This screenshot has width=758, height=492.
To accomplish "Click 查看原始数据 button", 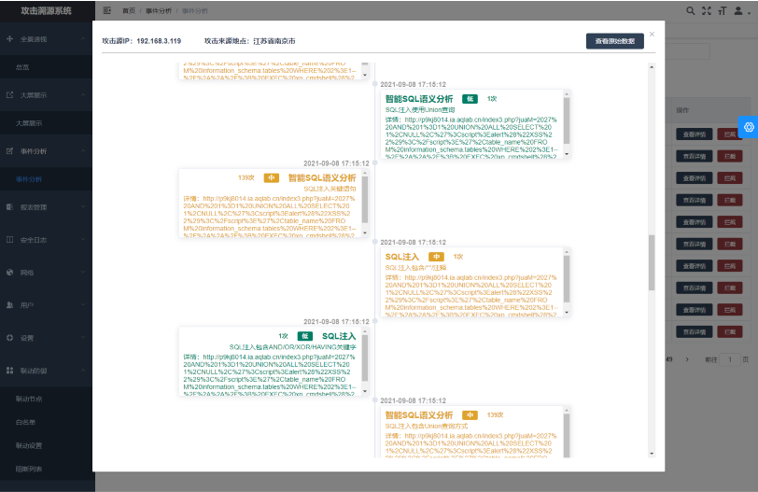I will click(x=614, y=41).
